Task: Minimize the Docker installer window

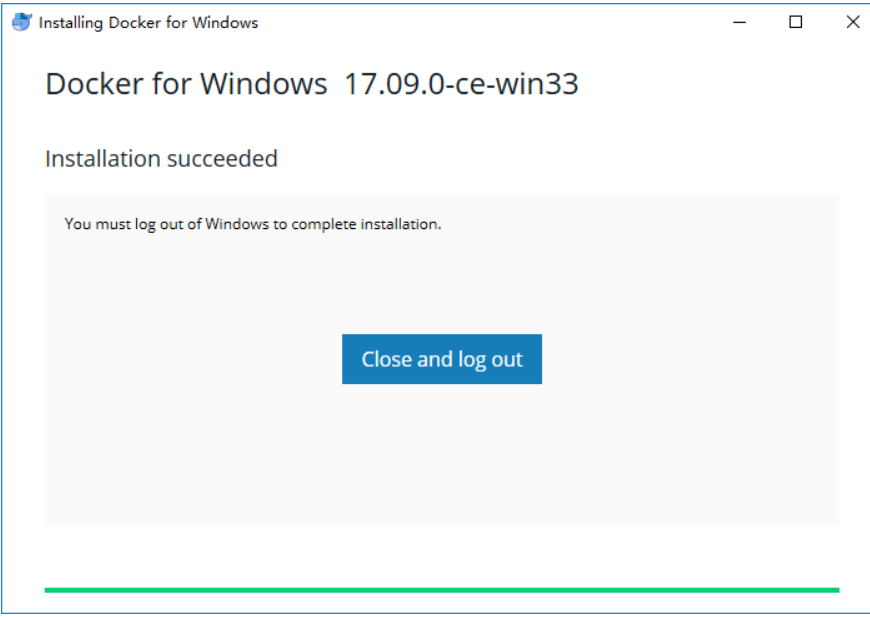Action: tap(739, 22)
